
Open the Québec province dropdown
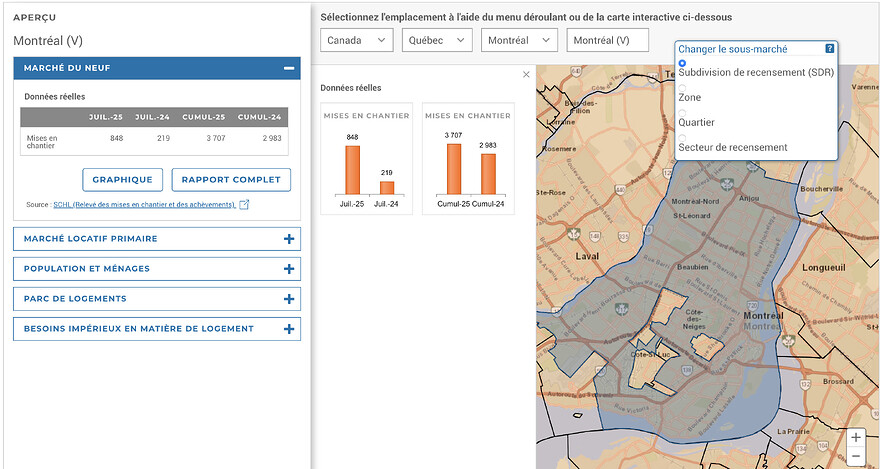tap(437, 40)
